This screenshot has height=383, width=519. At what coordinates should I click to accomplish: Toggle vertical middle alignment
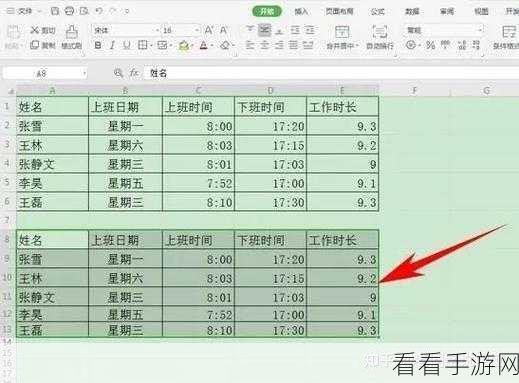tap(265, 30)
